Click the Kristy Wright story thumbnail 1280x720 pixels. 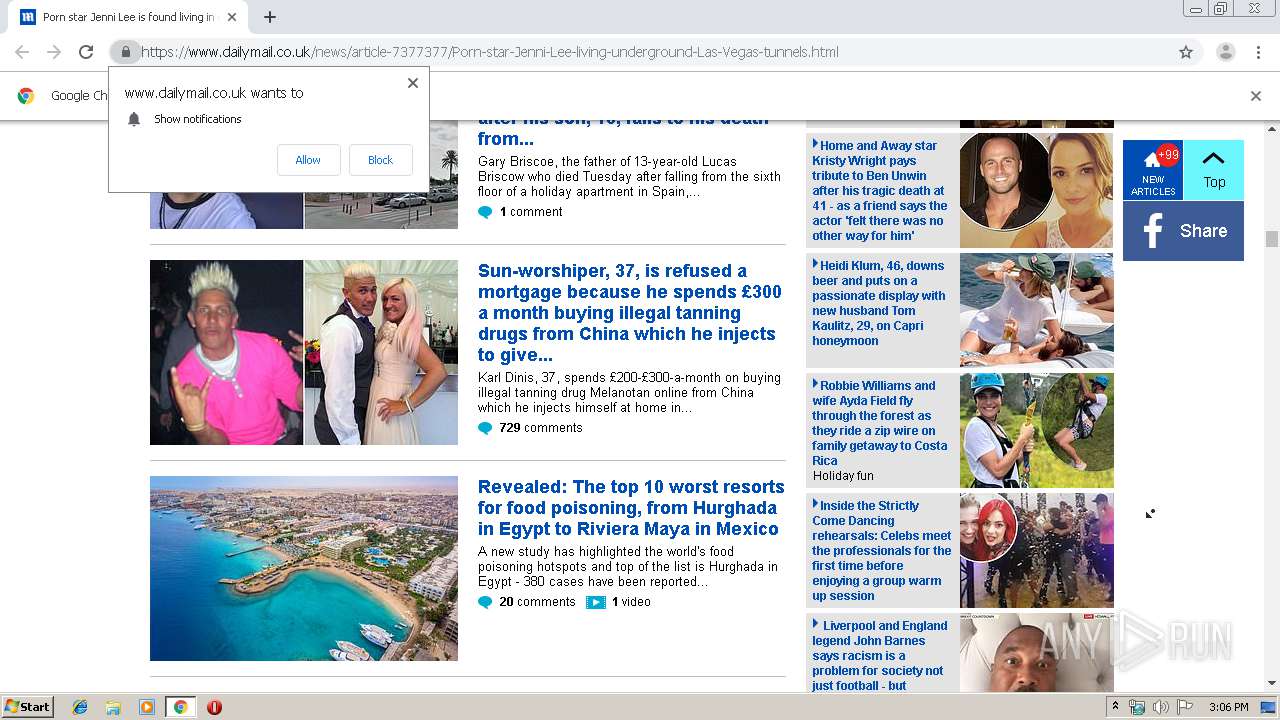[x=1036, y=190]
